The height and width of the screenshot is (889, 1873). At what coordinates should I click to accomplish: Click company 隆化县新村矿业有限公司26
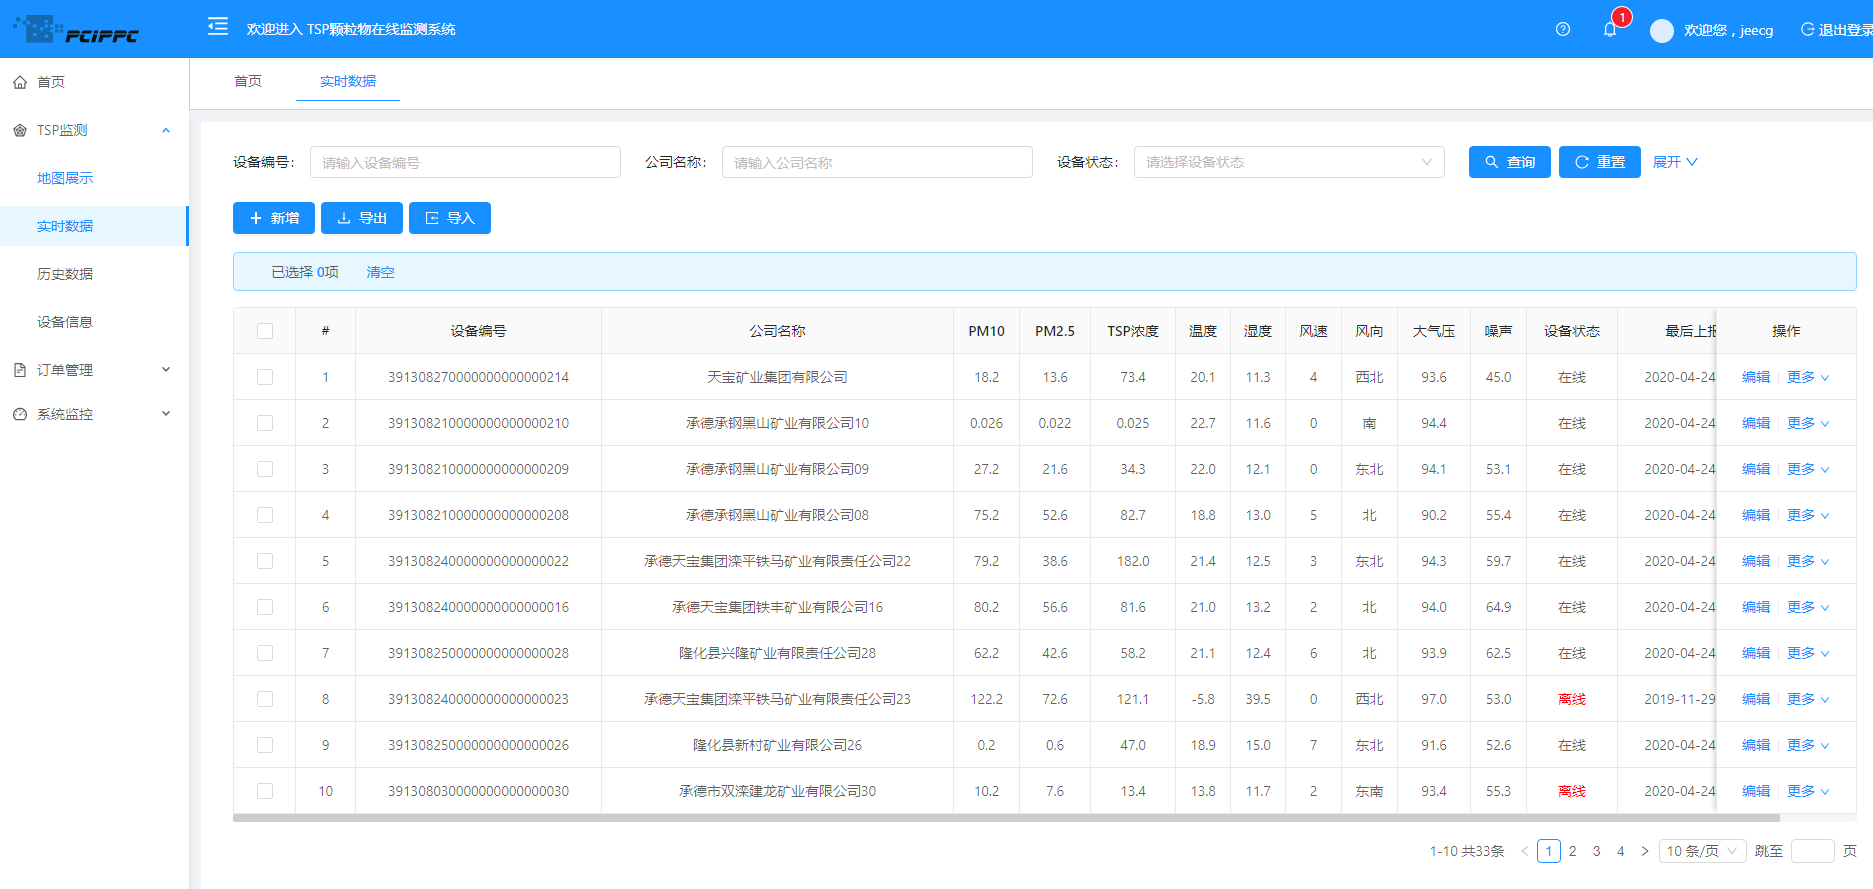click(x=777, y=745)
